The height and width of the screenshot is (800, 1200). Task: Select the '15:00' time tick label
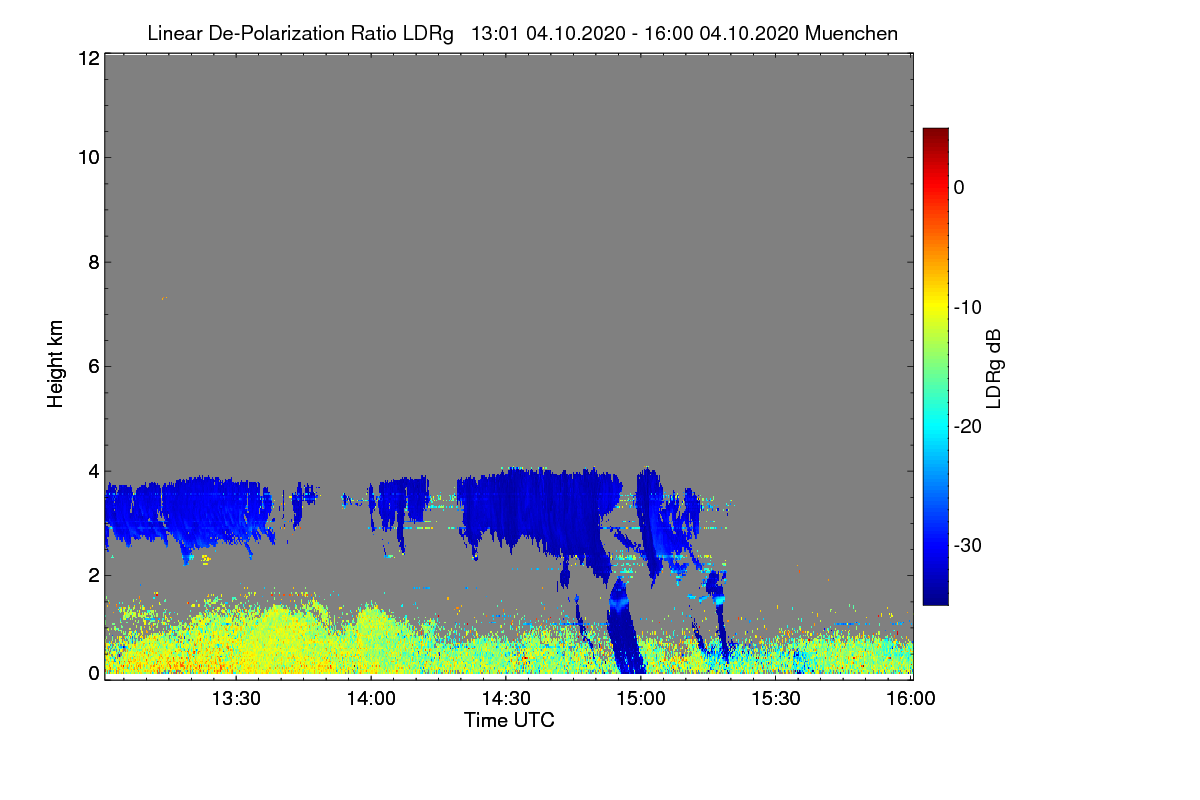[641, 699]
